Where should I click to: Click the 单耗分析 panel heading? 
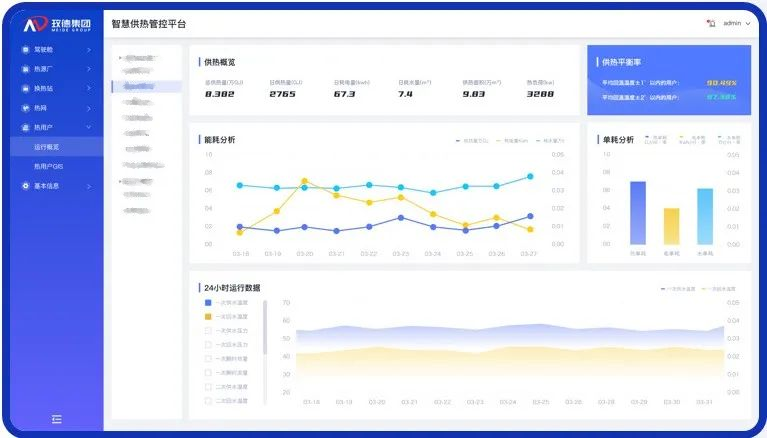pos(618,140)
